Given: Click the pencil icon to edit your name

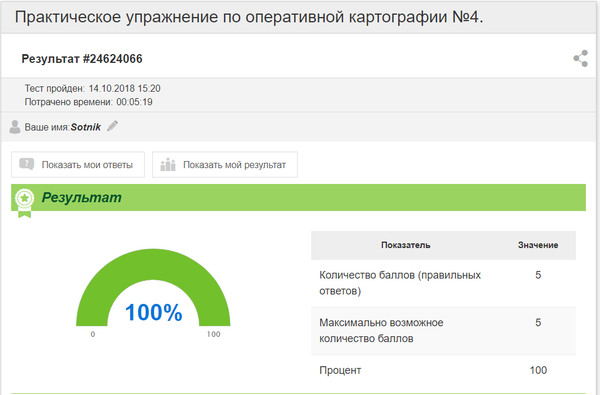Looking at the screenshot, I should pyautogui.click(x=112, y=126).
